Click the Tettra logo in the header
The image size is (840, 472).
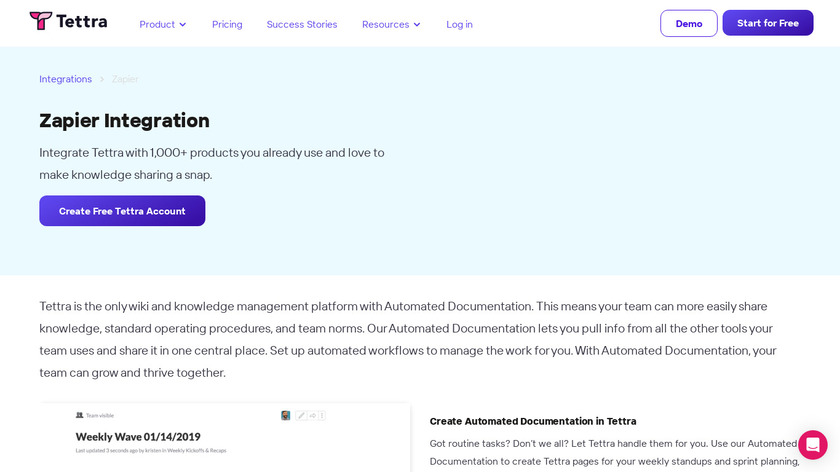point(68,21)
